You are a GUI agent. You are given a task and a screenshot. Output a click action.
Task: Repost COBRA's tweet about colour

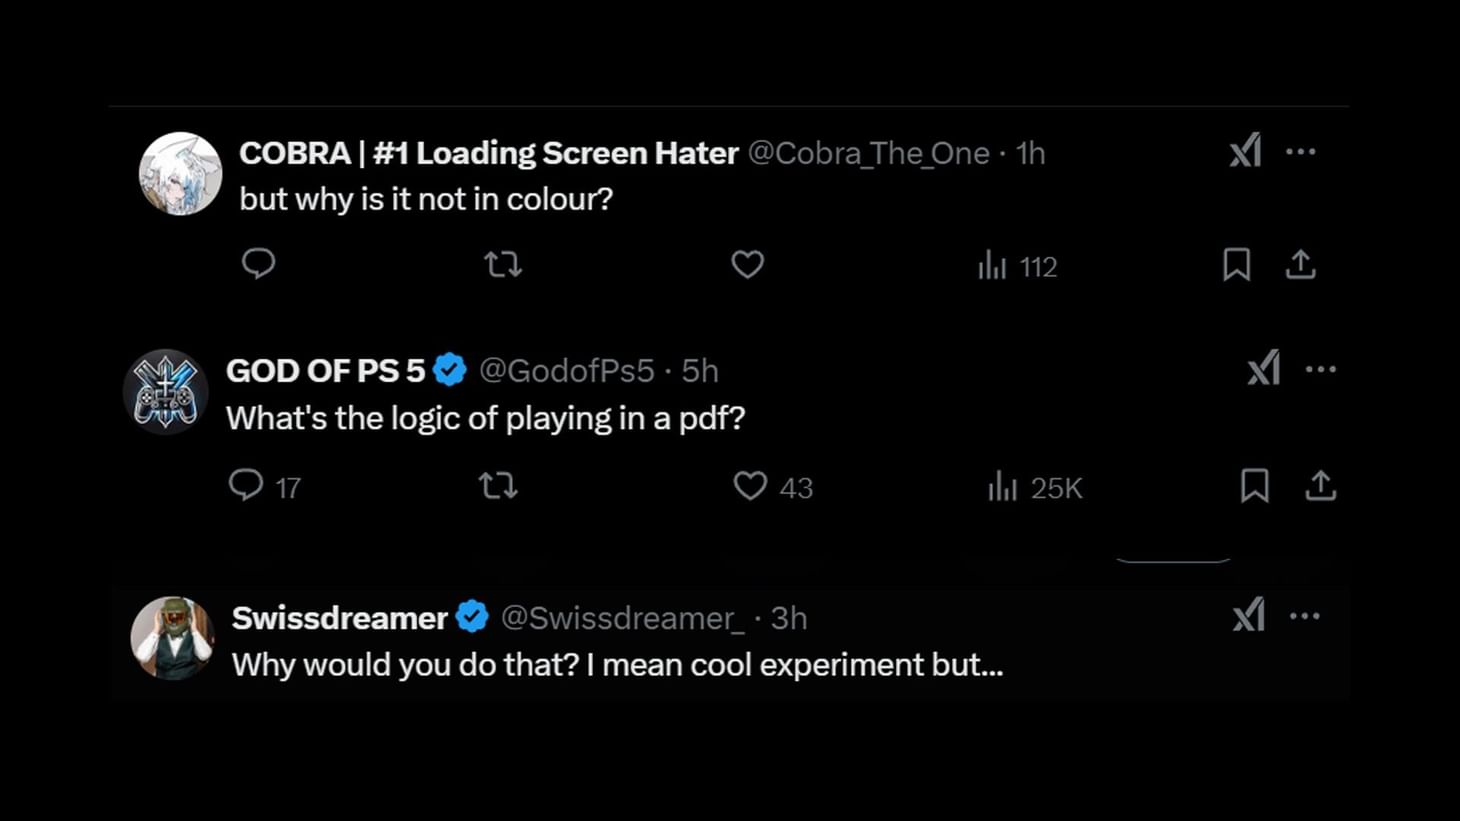coord(503,265)
